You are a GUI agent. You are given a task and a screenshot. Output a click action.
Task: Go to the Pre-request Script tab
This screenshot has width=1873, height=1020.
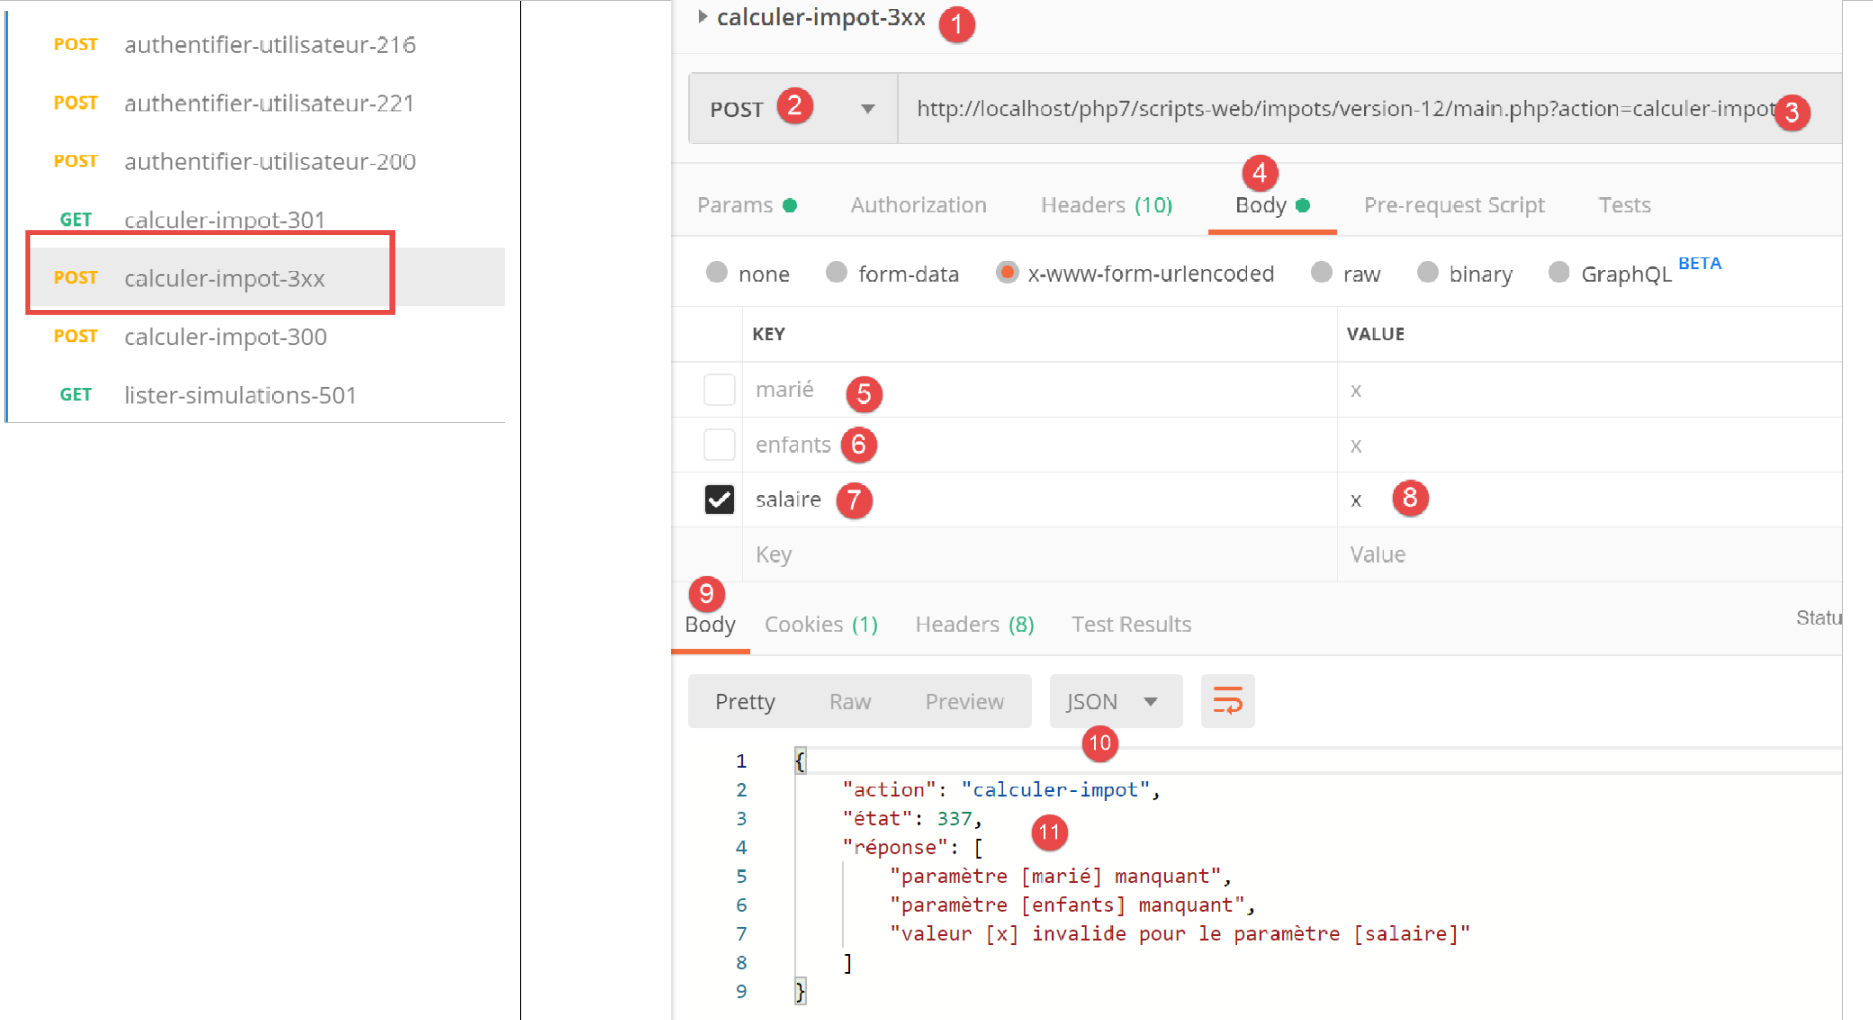[x=1453, y=205]
